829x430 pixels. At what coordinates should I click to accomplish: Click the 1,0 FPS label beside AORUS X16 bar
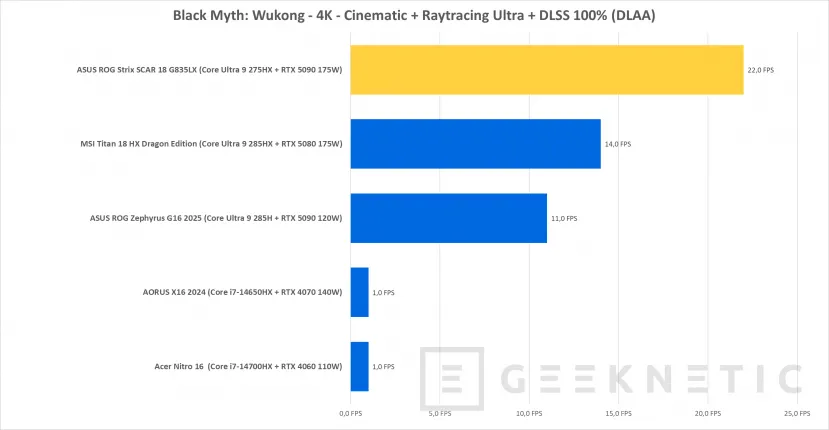[383, 292]
